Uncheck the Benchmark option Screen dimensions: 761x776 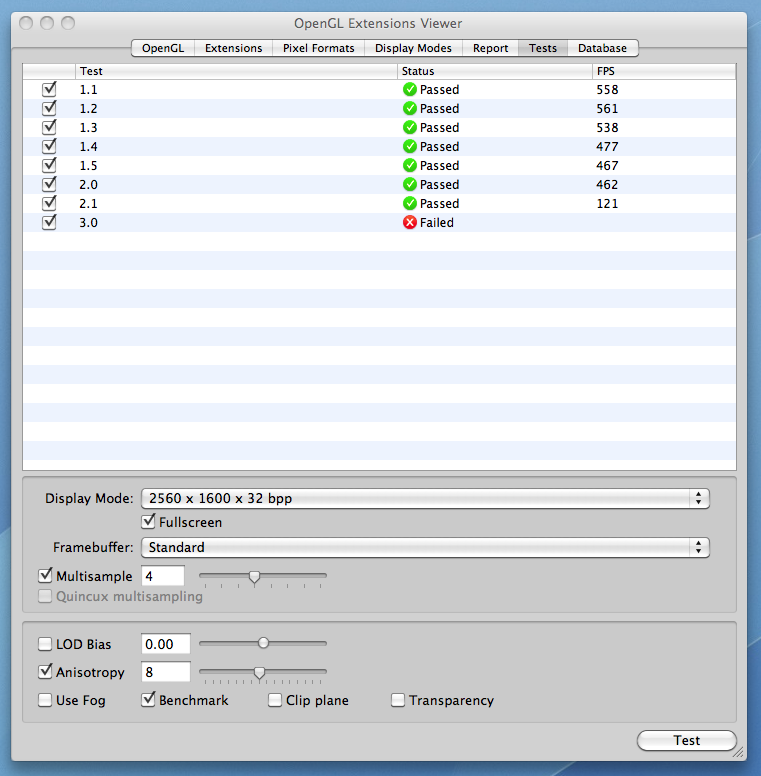148,700
